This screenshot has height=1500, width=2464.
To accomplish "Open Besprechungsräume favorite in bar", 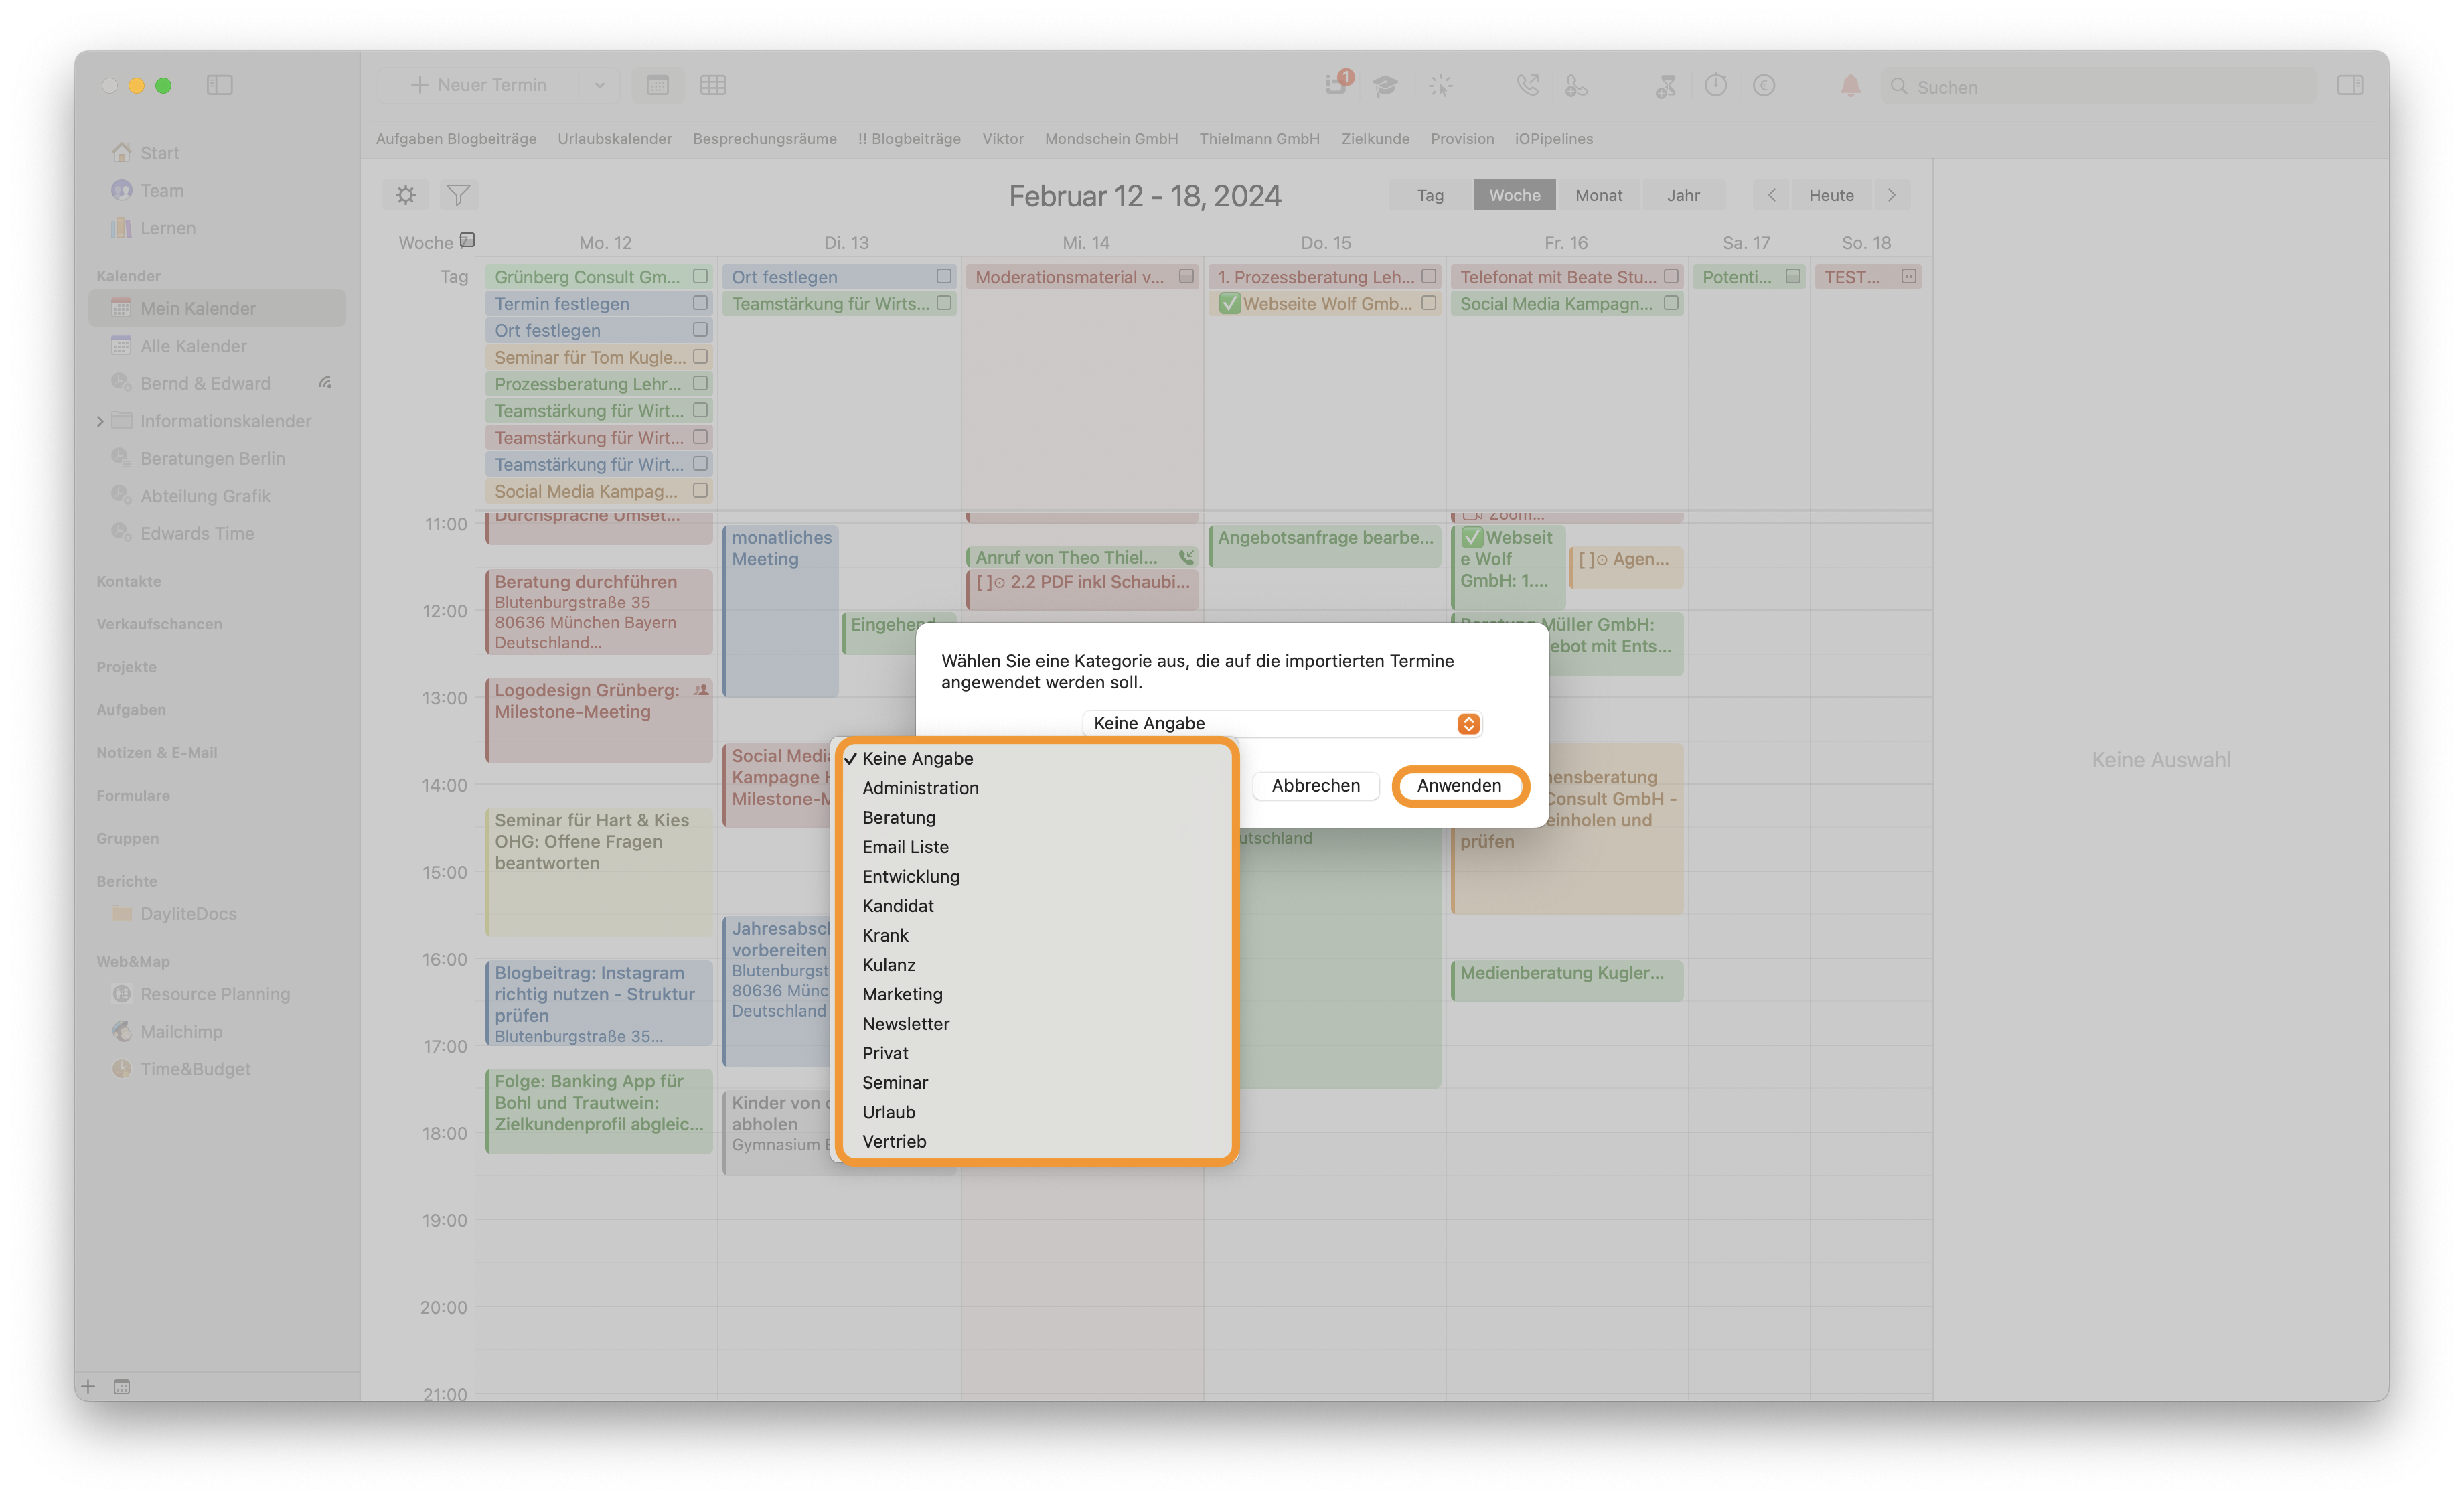I will pos(764,138).
